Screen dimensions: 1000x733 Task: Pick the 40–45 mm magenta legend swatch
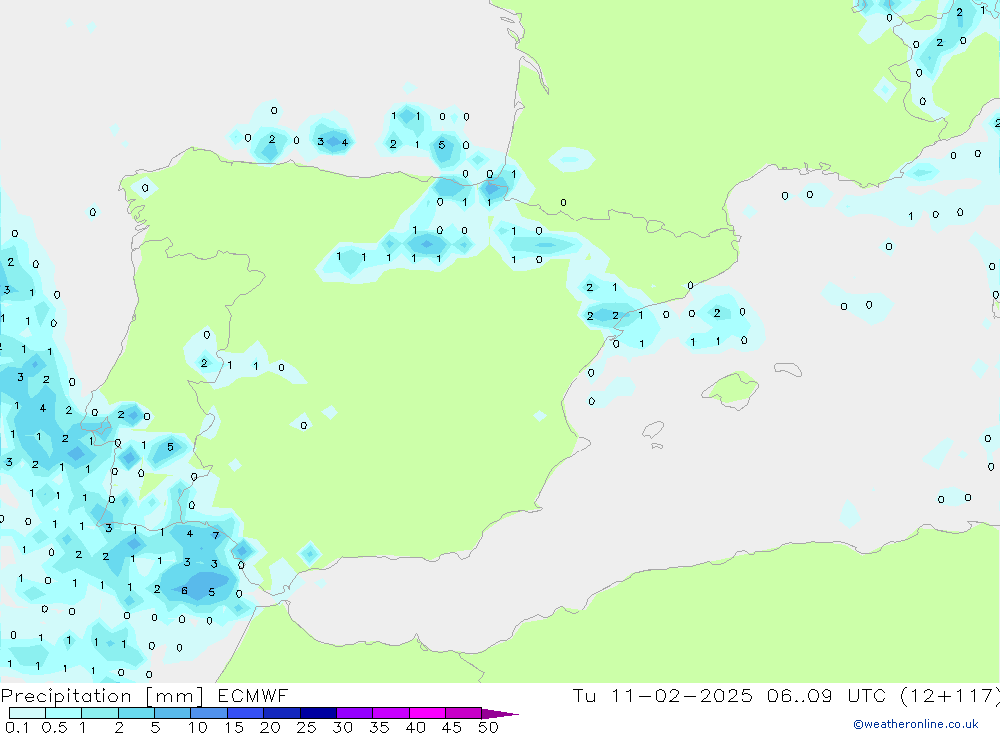click(427, 713)
